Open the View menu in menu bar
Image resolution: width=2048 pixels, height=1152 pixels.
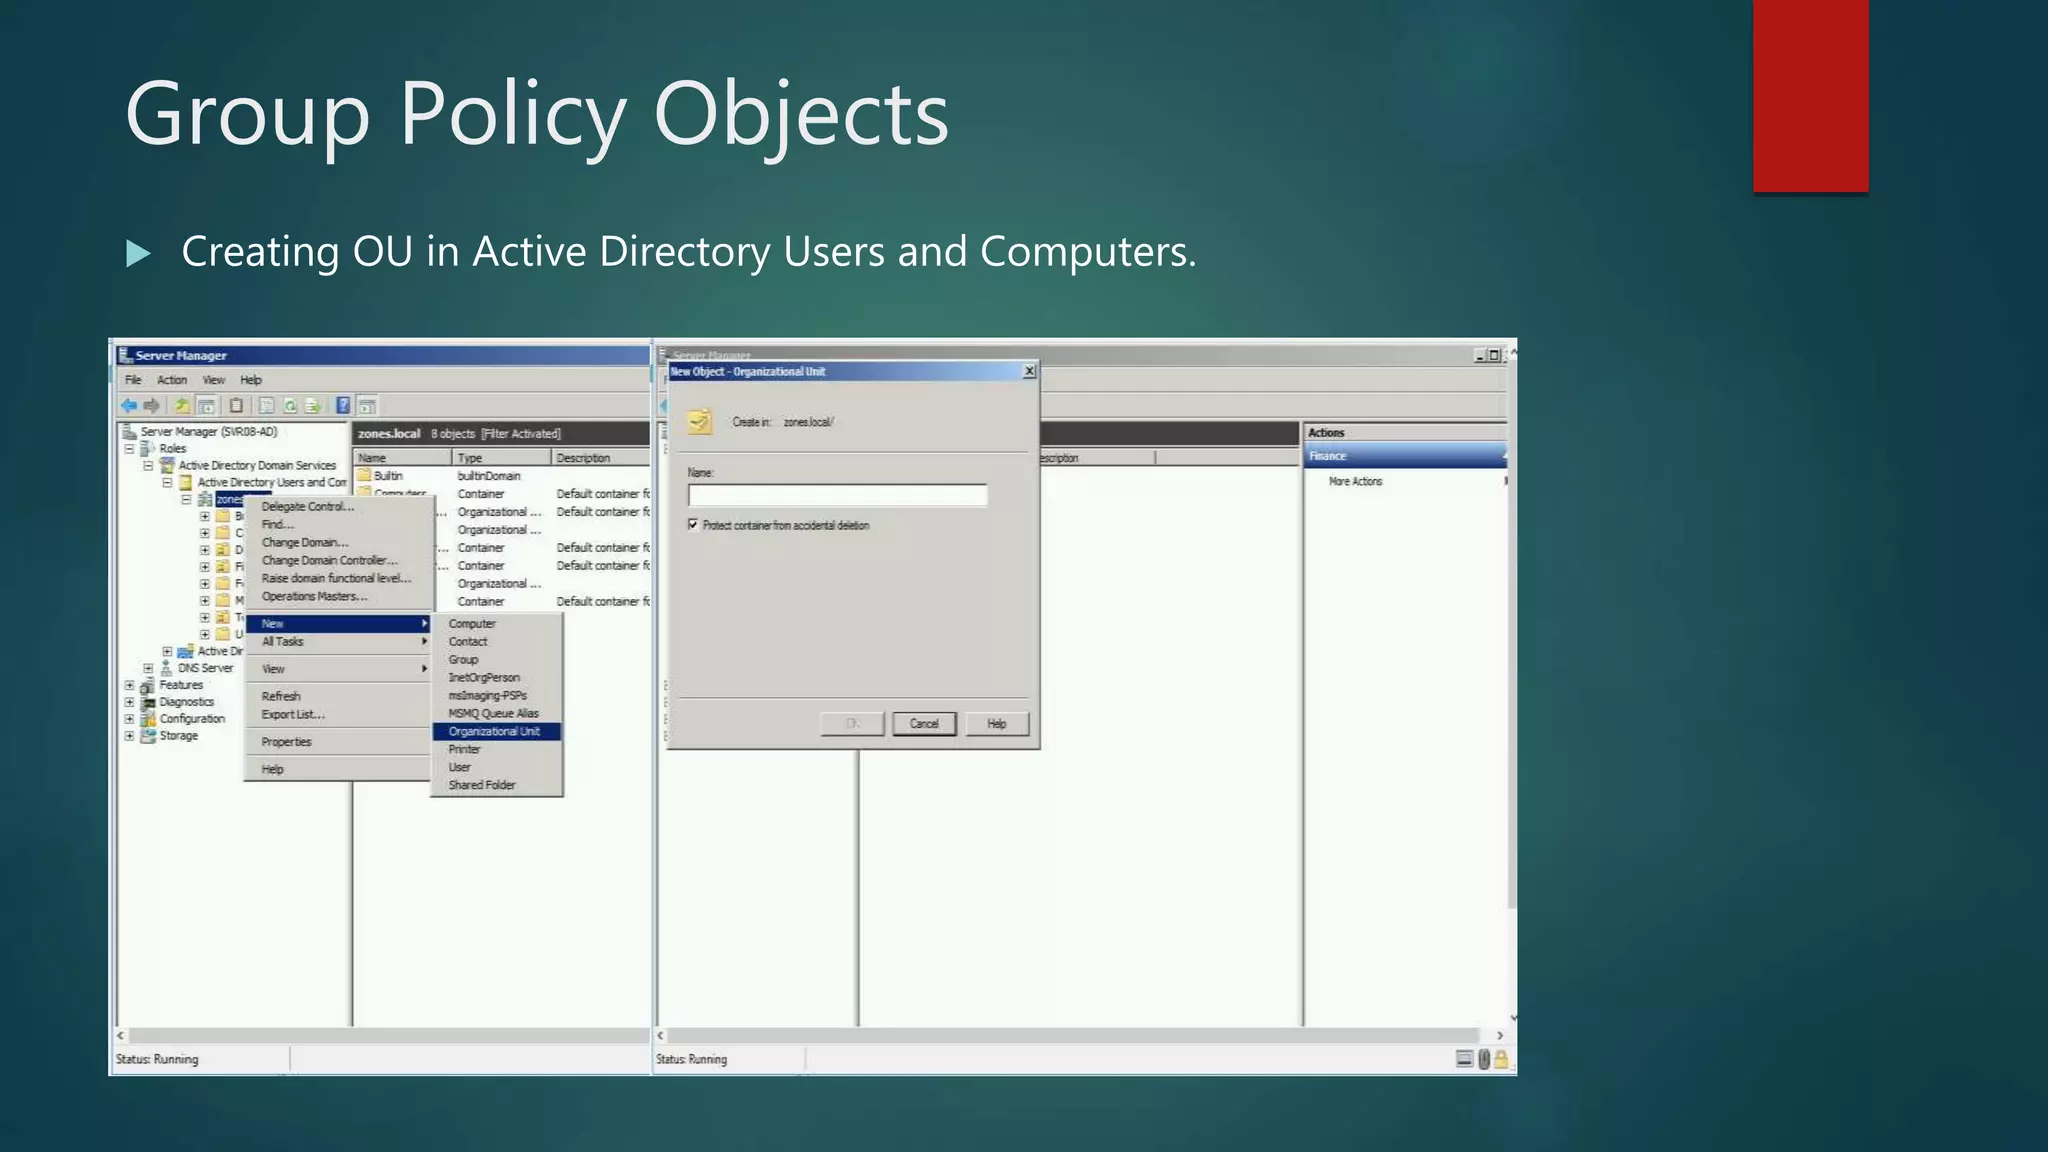click(x=214, y=380)
